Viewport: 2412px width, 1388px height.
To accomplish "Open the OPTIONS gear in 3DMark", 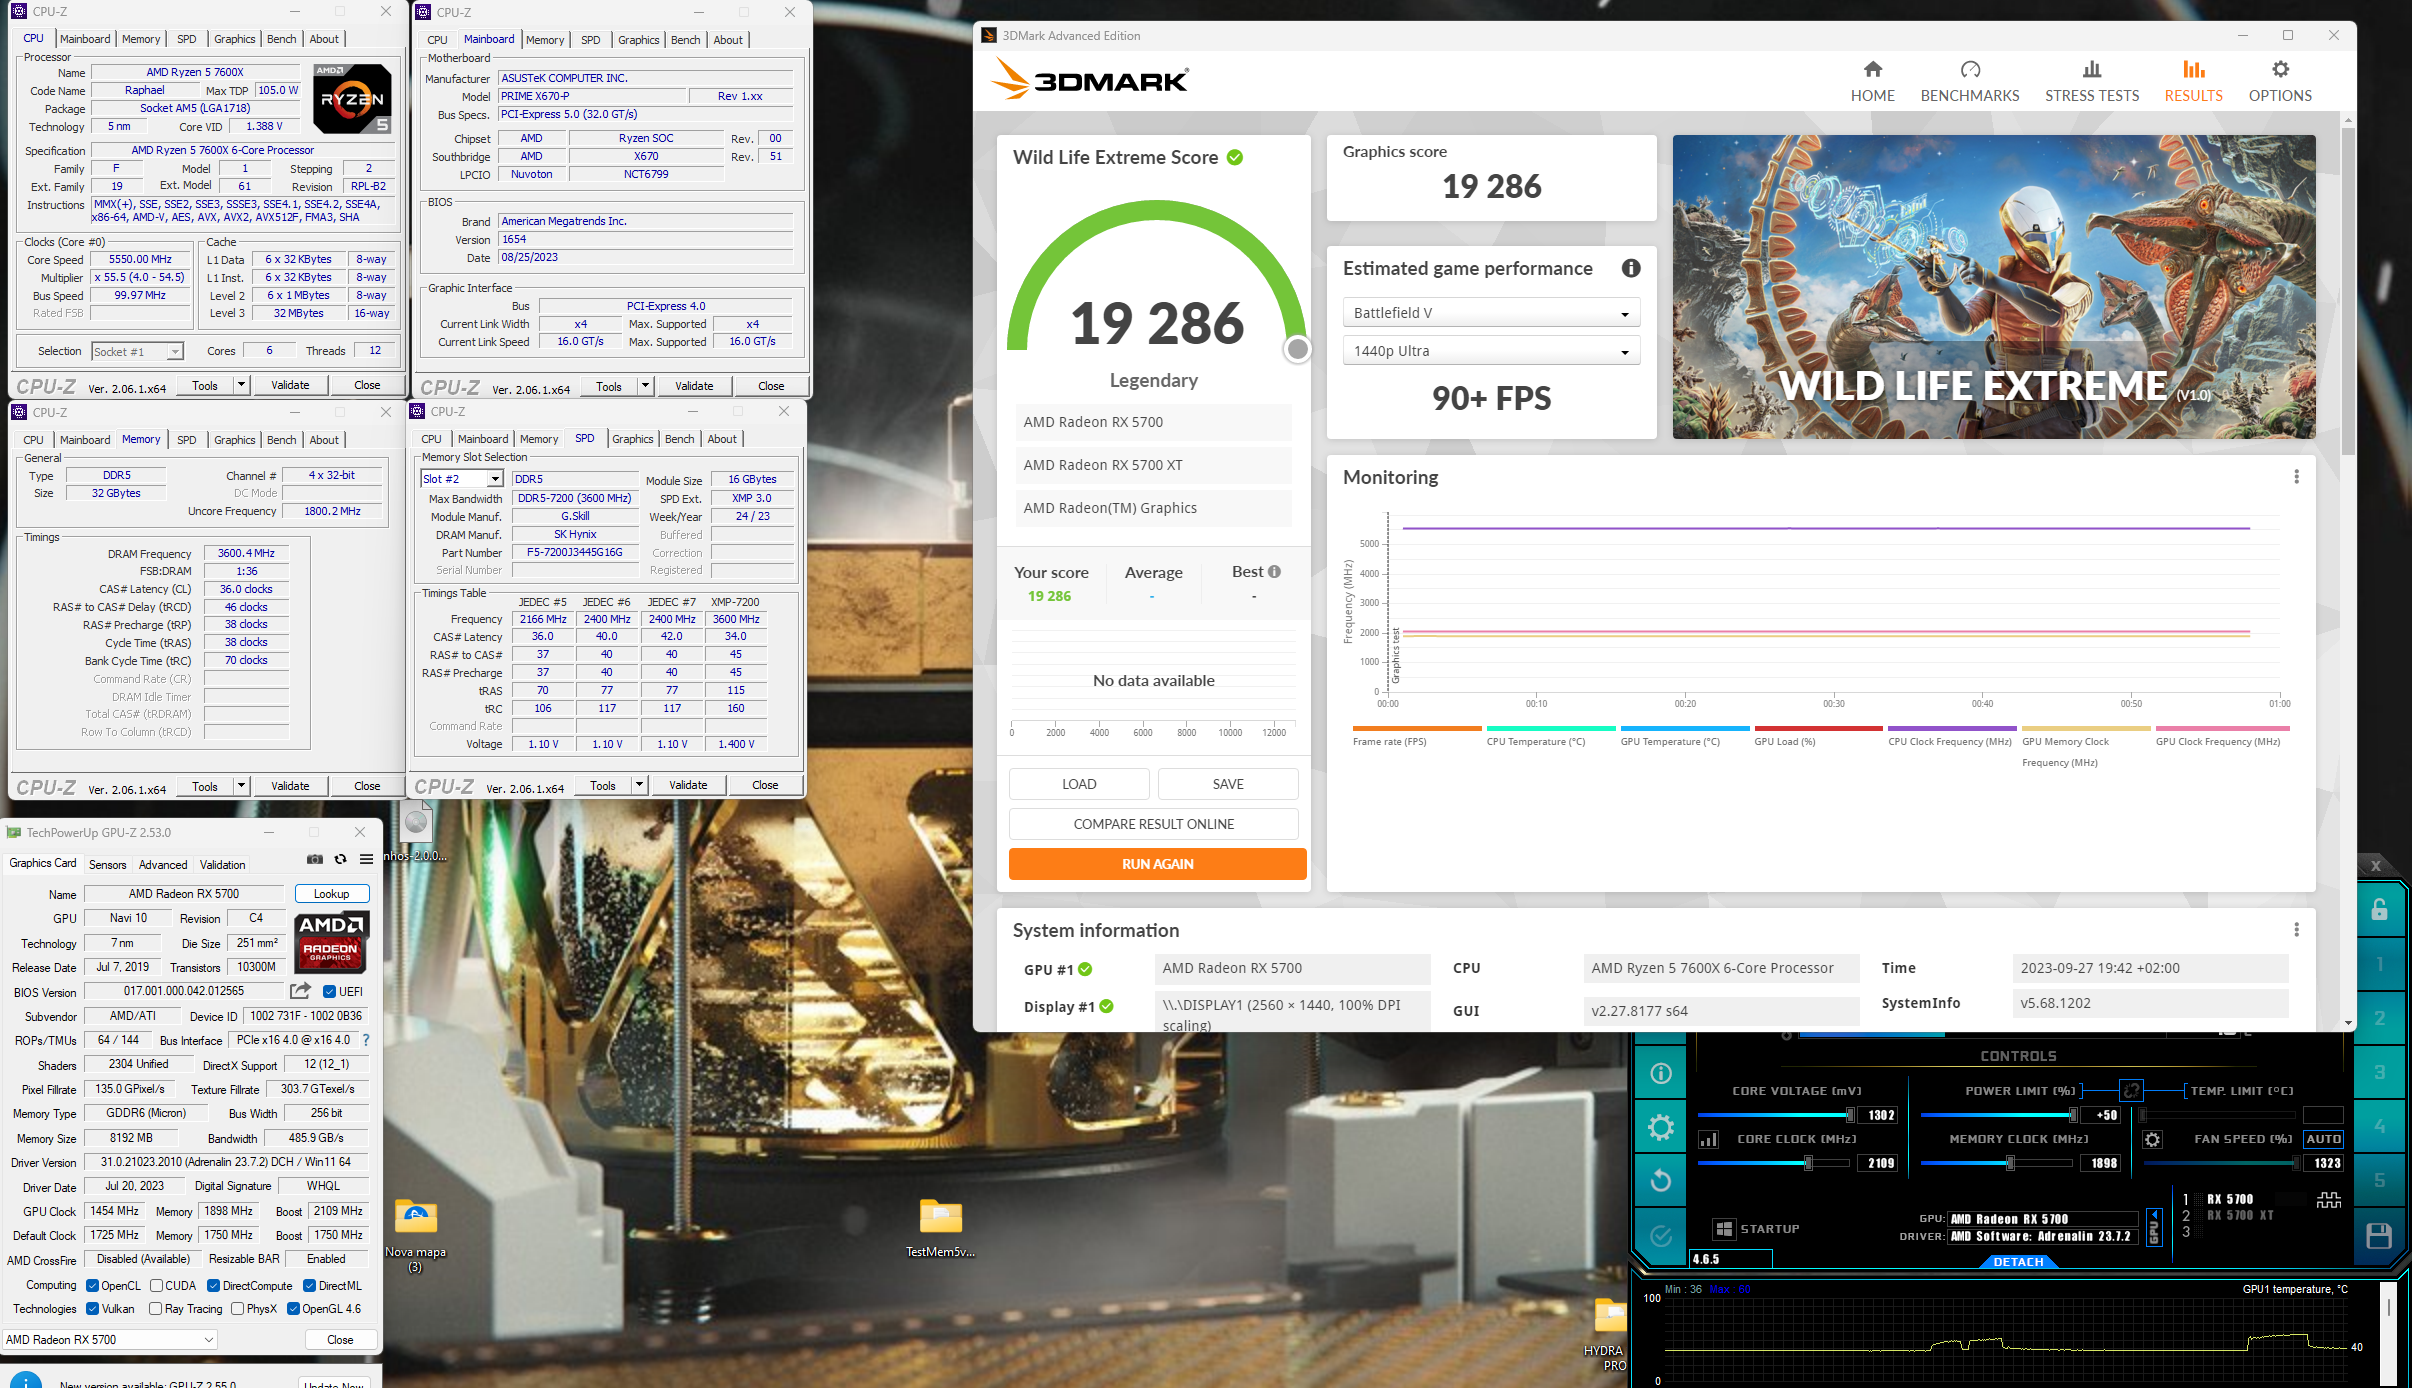I will point(2279,69).
